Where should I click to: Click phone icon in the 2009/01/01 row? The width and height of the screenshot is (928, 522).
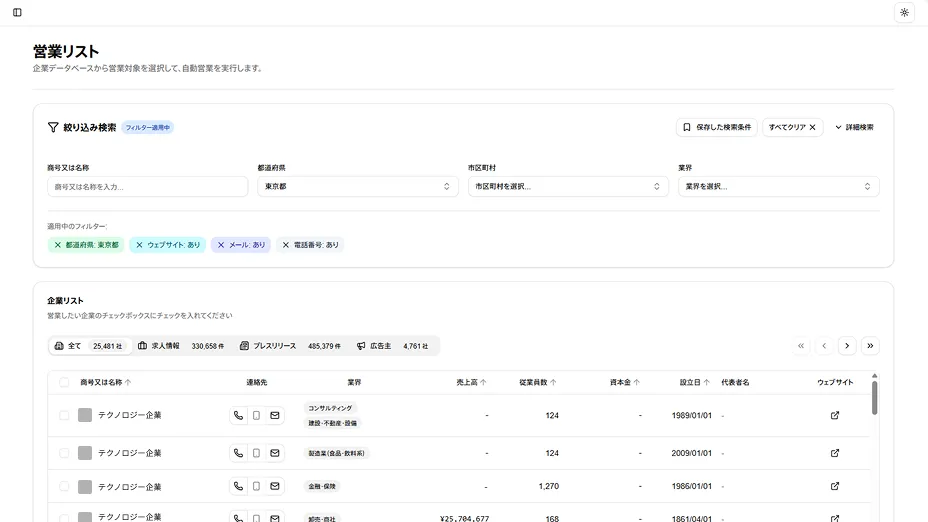coord(238,453)
